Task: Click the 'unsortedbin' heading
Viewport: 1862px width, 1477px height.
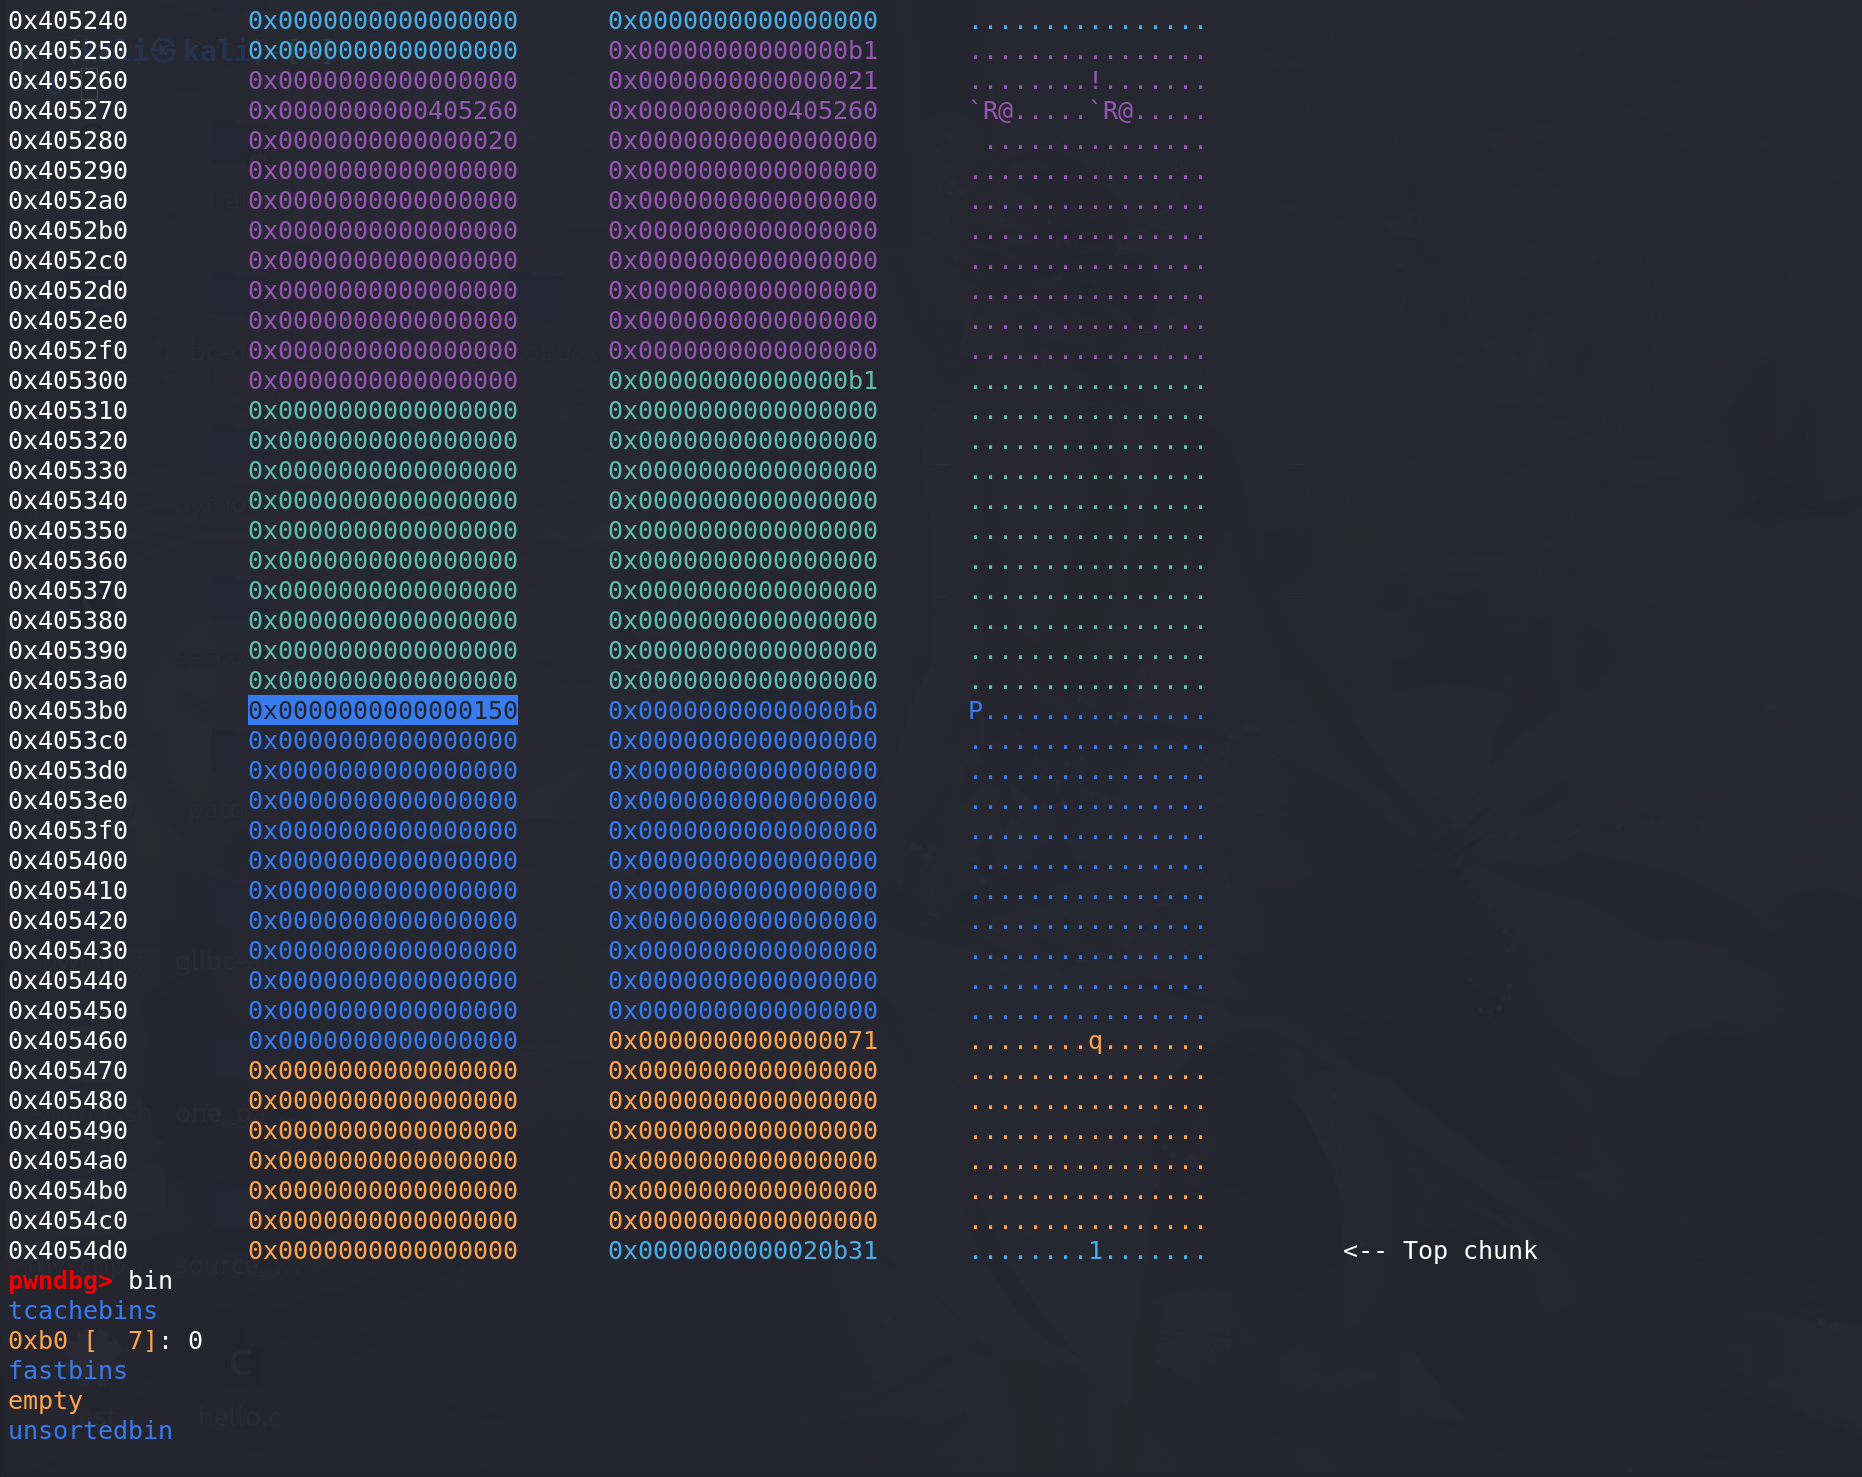Action: pos(90,1430)
